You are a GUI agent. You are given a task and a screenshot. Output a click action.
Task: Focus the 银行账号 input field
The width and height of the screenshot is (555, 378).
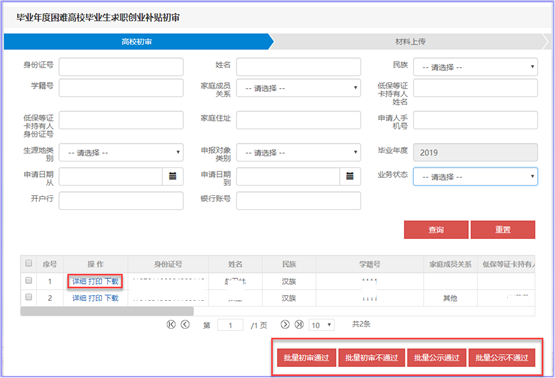tap(298, 201)
